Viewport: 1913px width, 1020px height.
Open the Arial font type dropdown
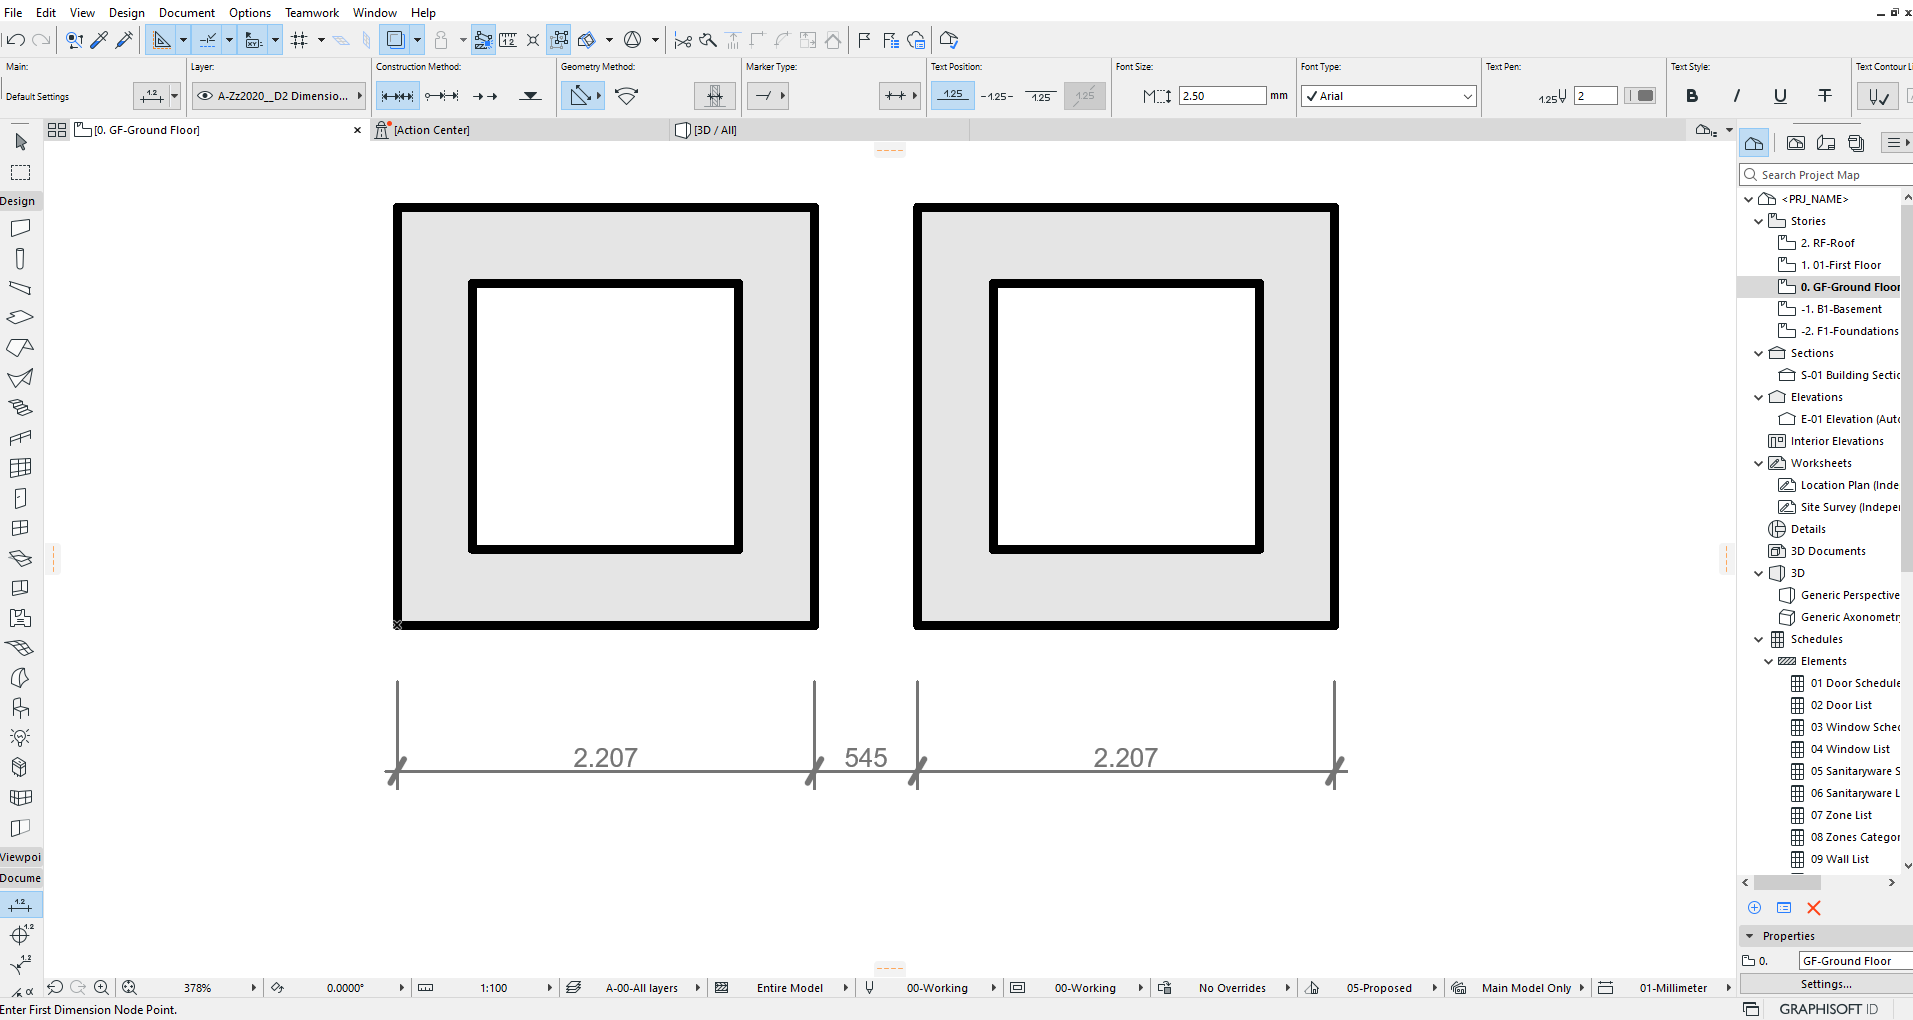(x=1388, y=96)
